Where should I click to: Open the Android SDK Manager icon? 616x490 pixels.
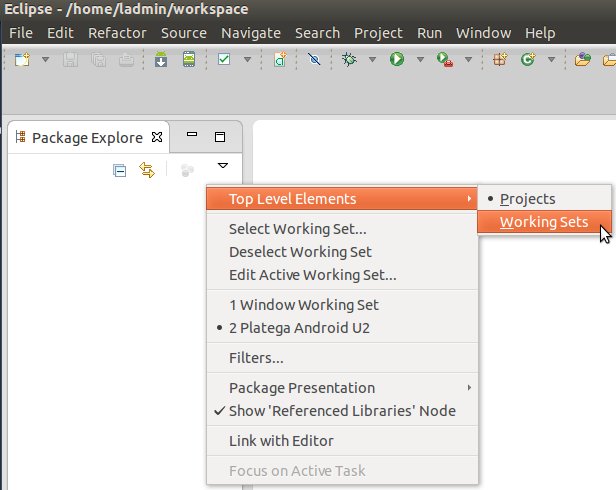click(x=161, y=60)
